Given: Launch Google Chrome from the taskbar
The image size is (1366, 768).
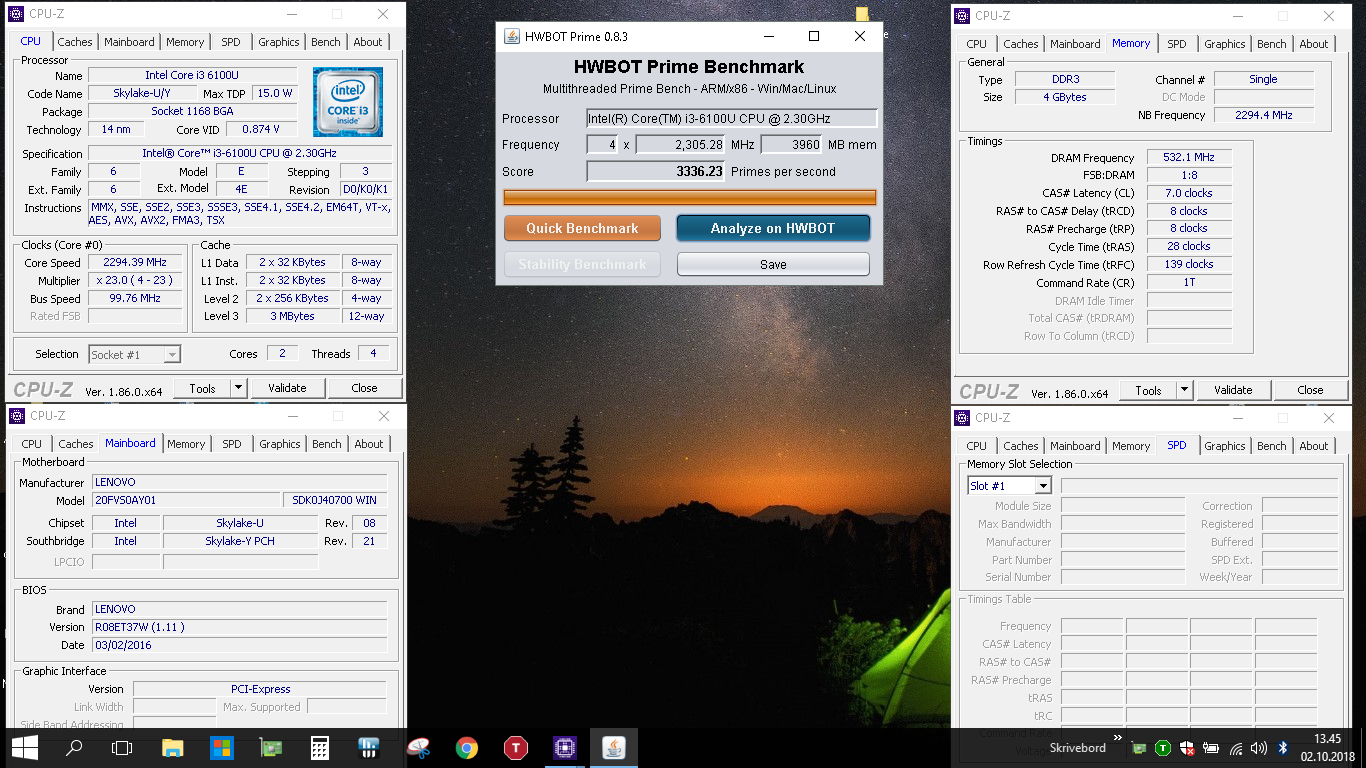Looking at the screenshot, I should pos(466,747).
